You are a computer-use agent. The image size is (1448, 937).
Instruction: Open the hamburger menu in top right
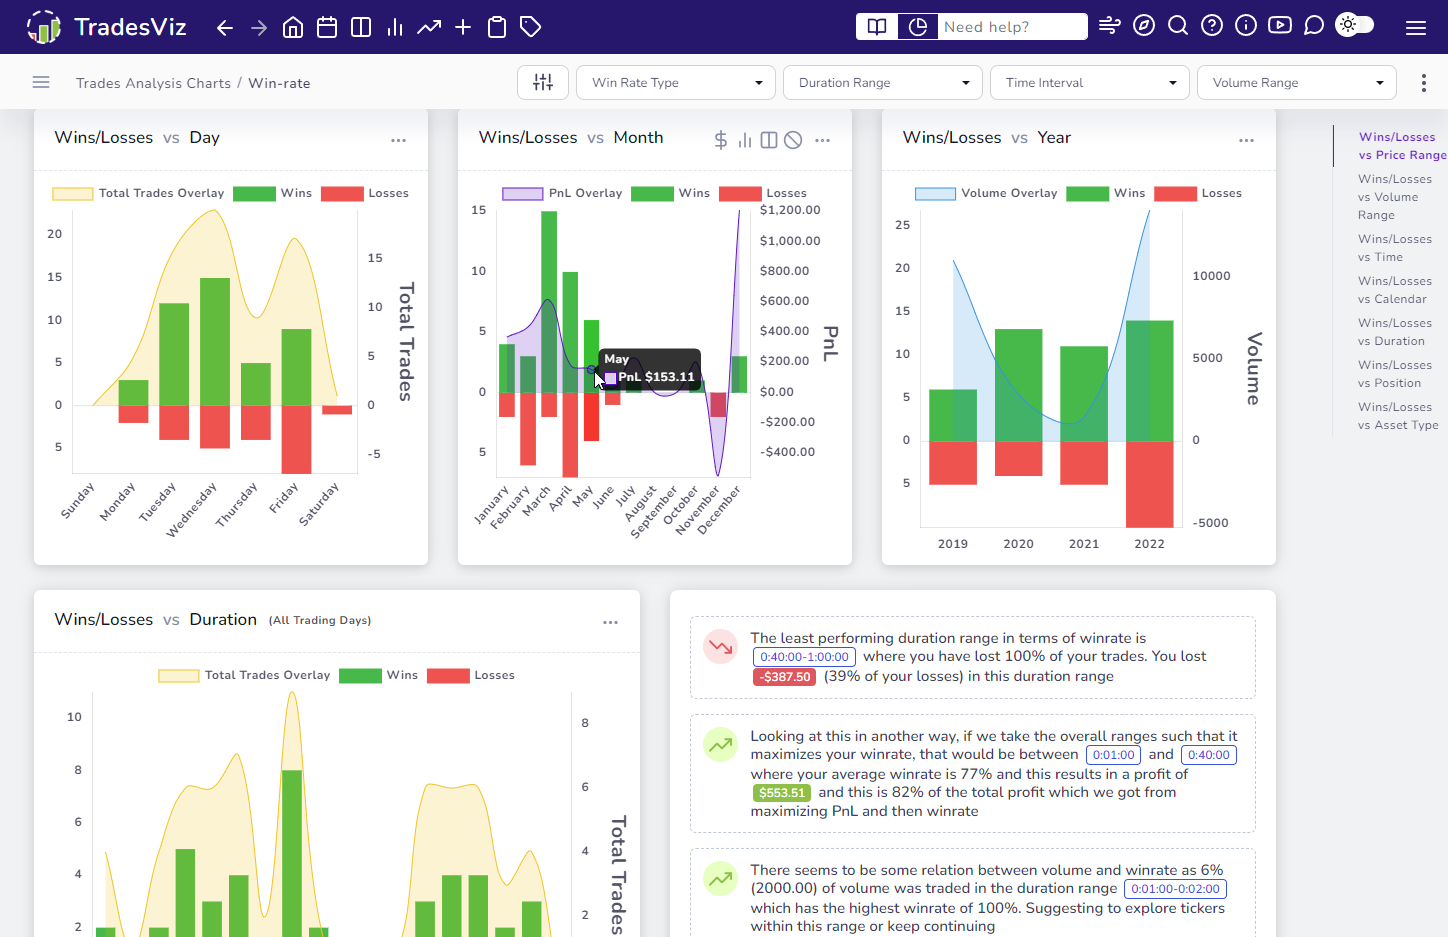tap(1416, 28)
